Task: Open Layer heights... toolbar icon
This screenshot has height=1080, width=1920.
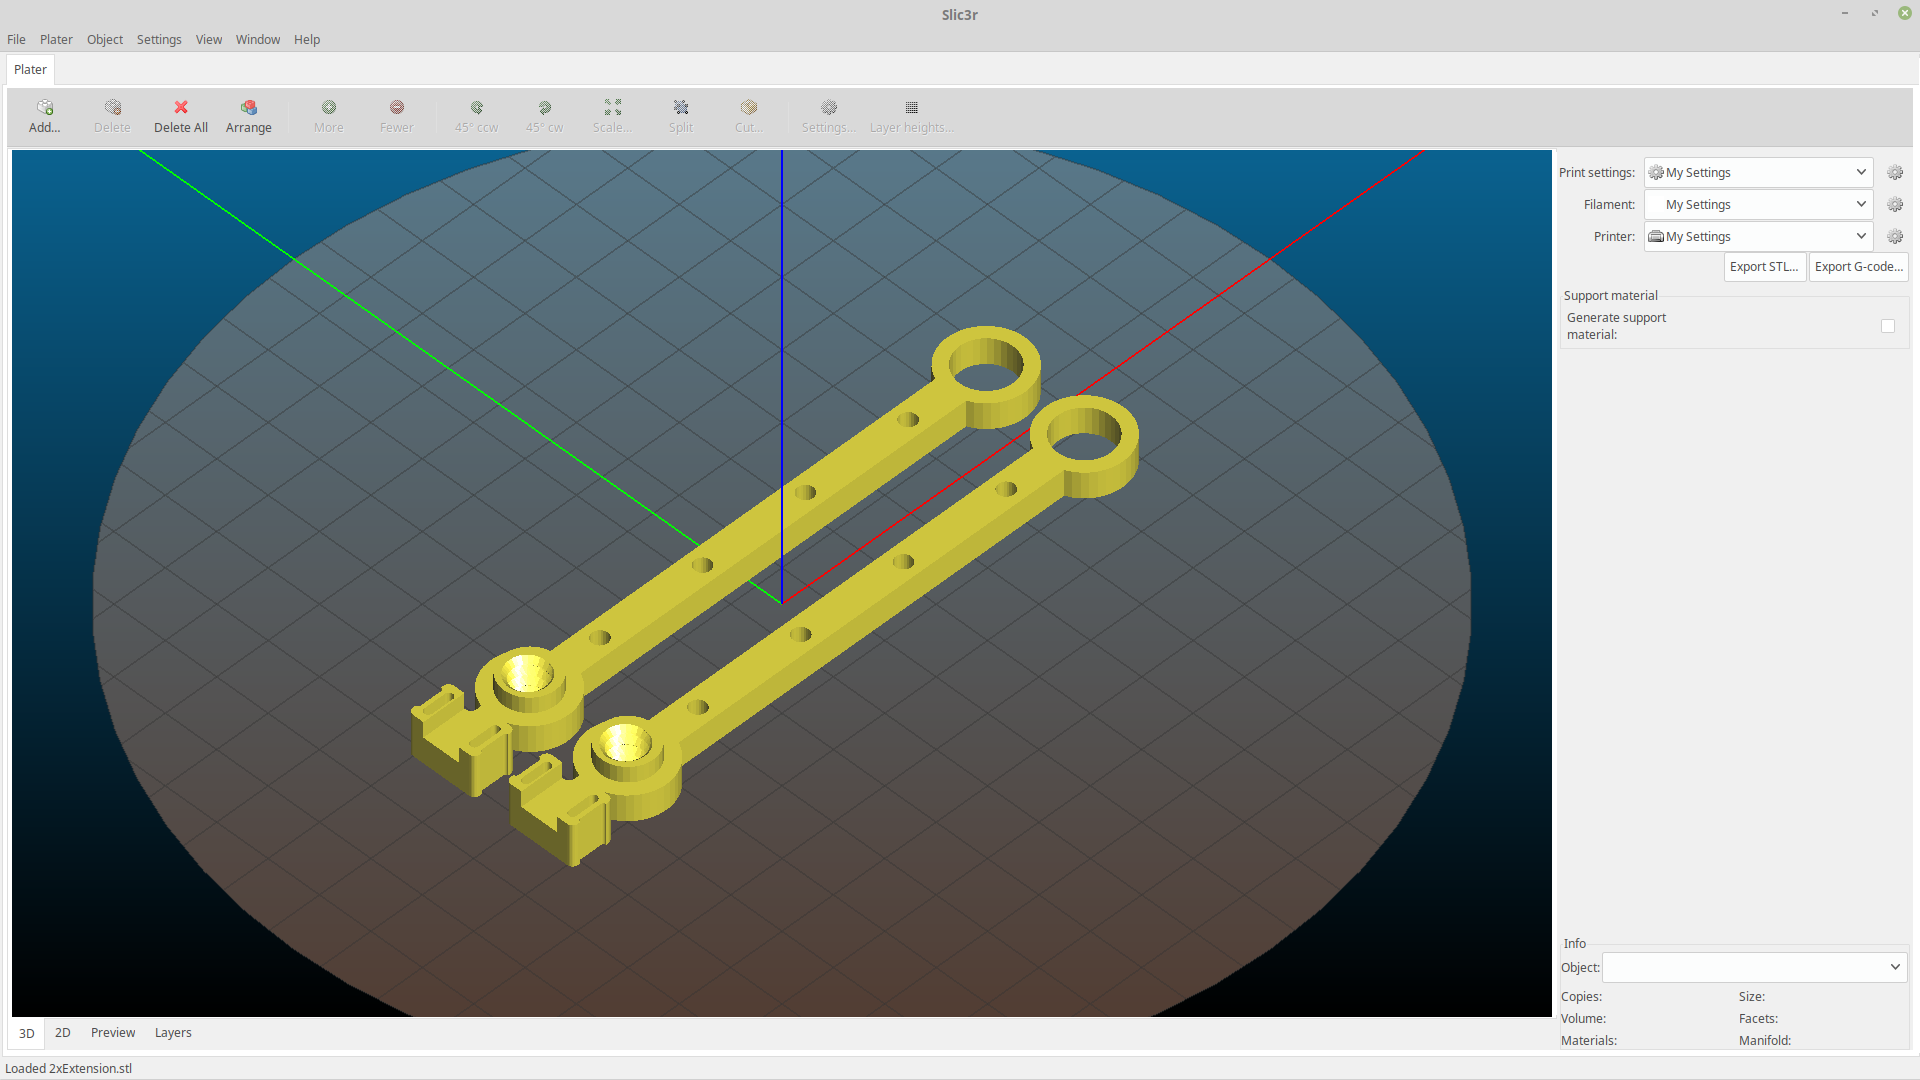Action: (912, 107)
